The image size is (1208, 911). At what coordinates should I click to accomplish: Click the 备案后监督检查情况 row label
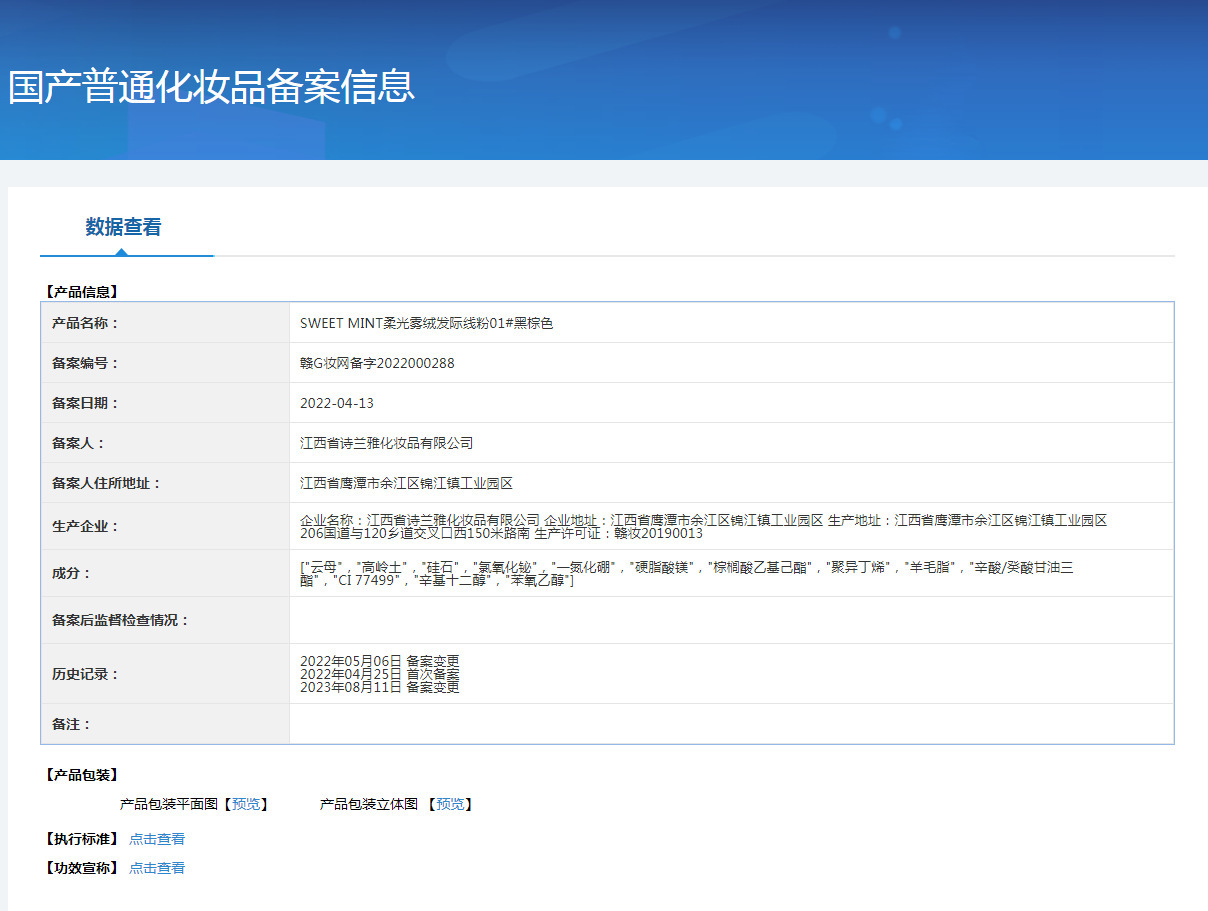coord(120,620)
